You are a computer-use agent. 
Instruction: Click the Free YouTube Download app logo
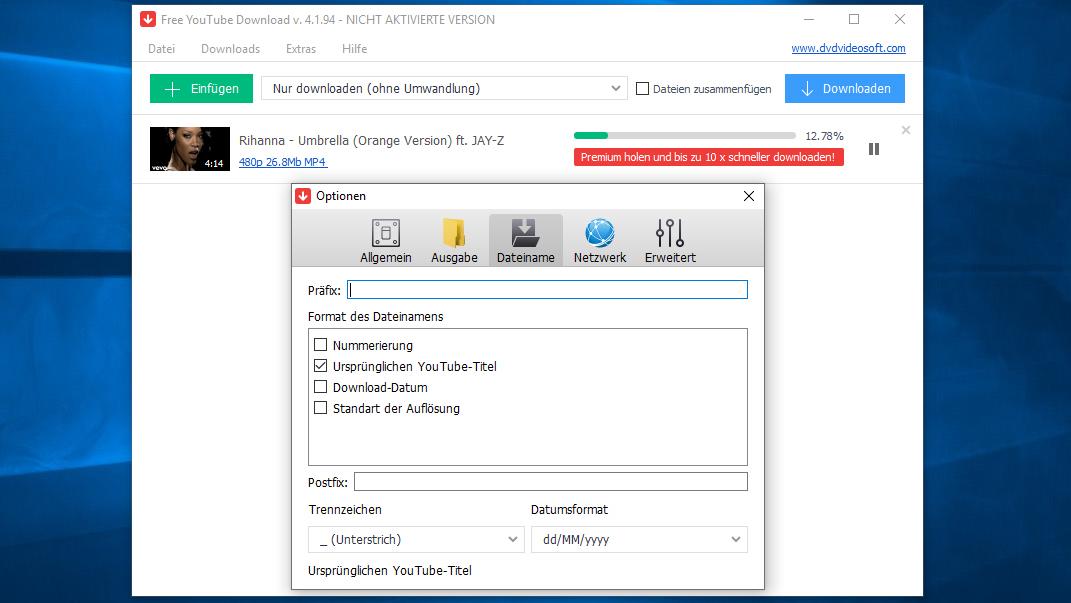click(x=148, y=19)
